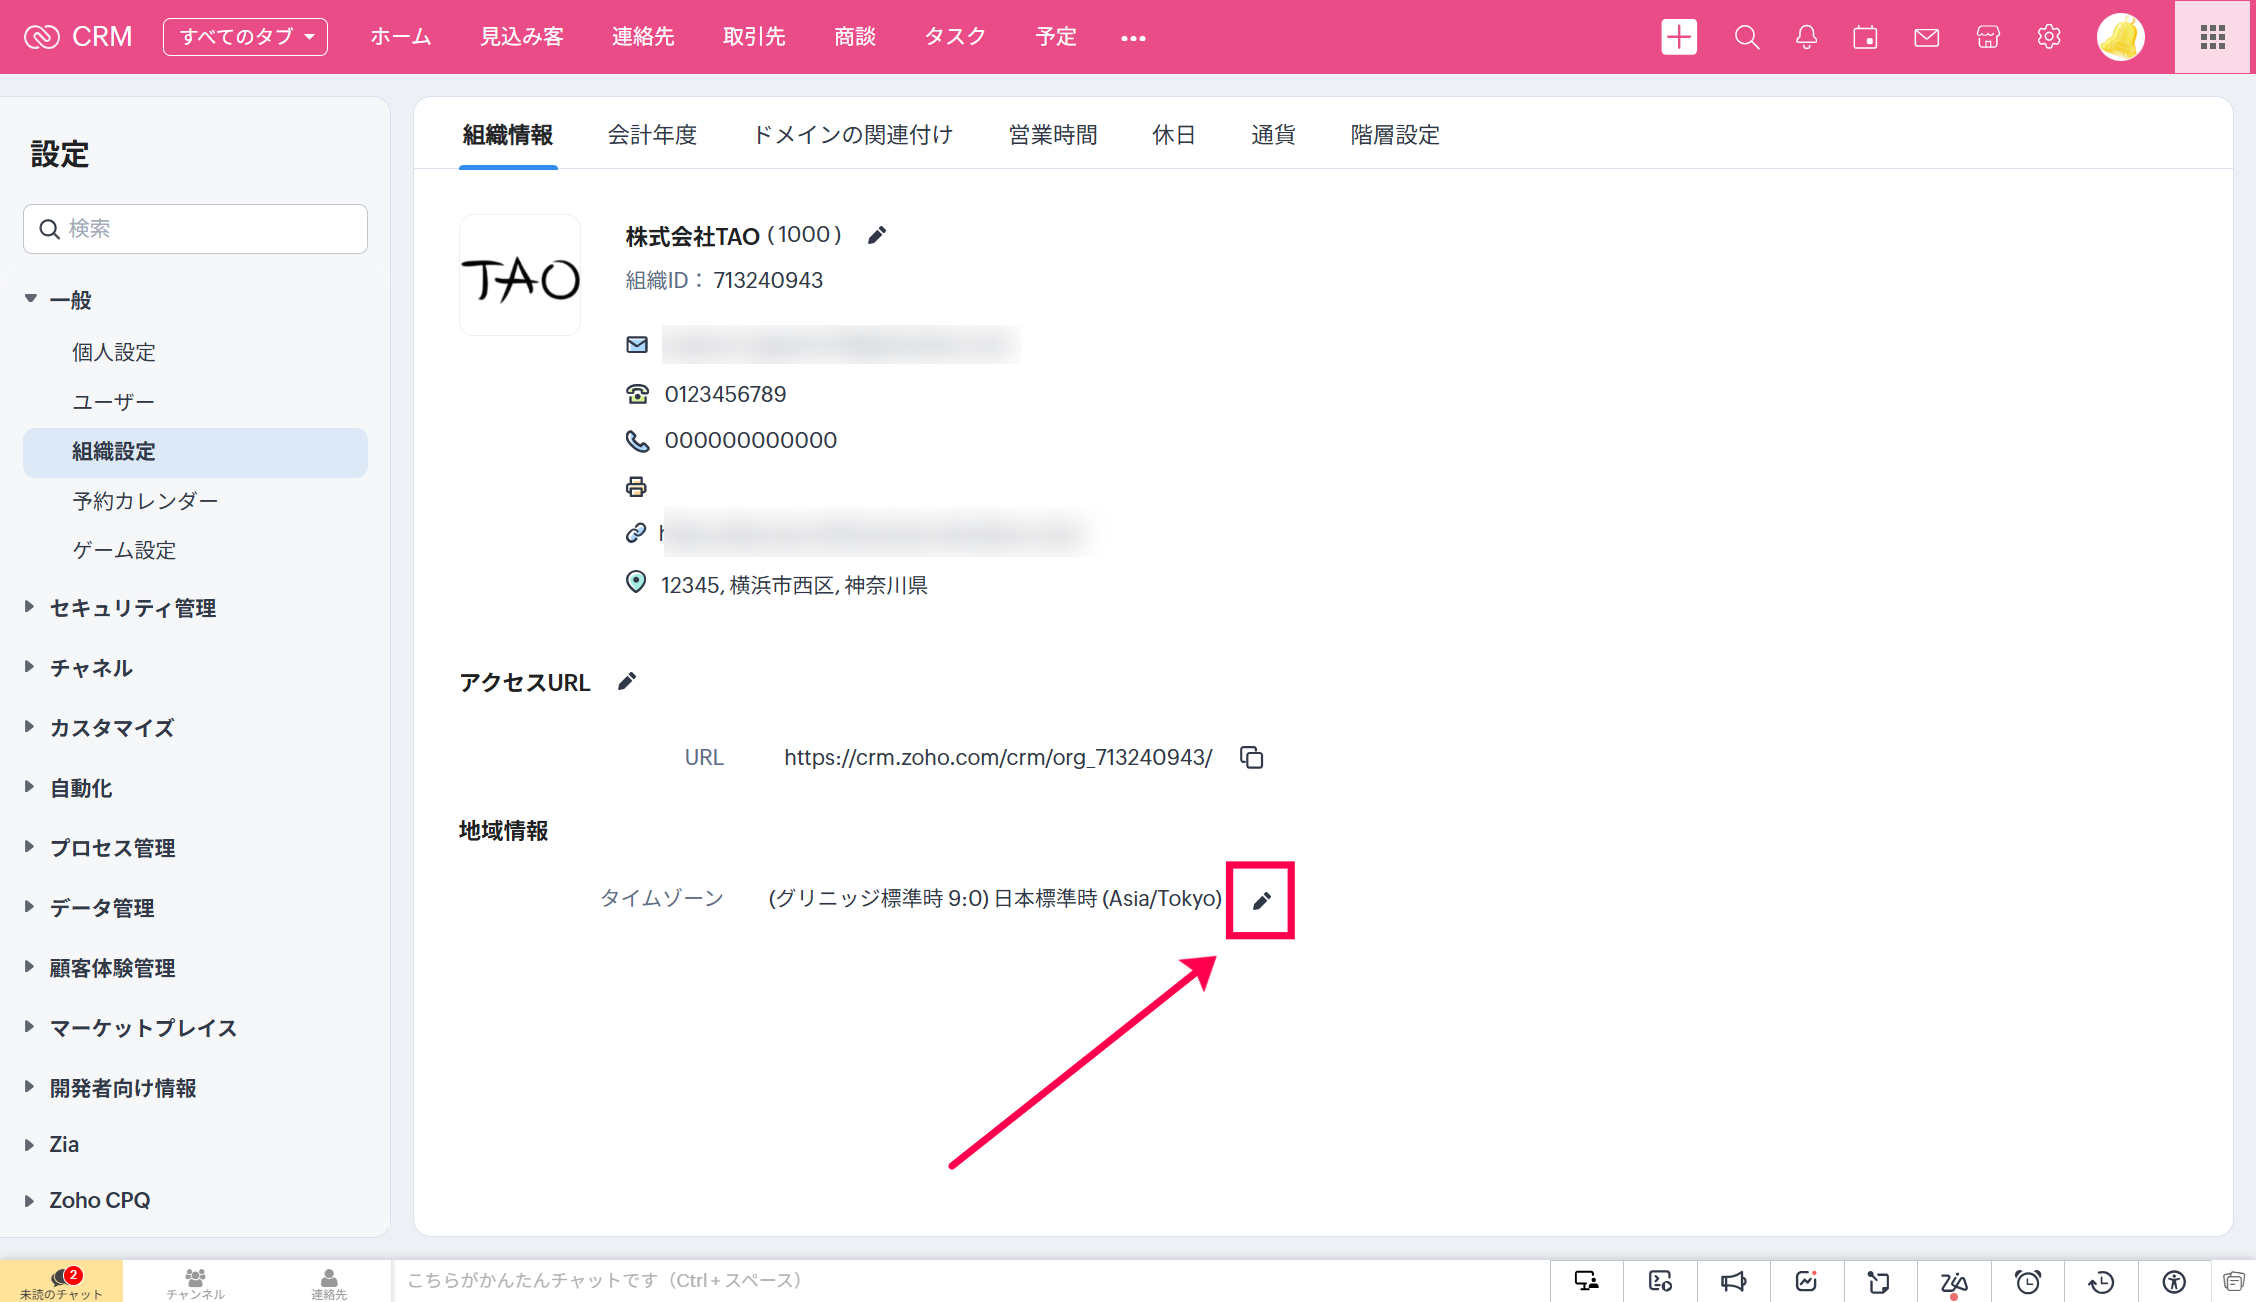Switch to the 営業時間 tab
2256x1302 pixels.
(1052, 134)
